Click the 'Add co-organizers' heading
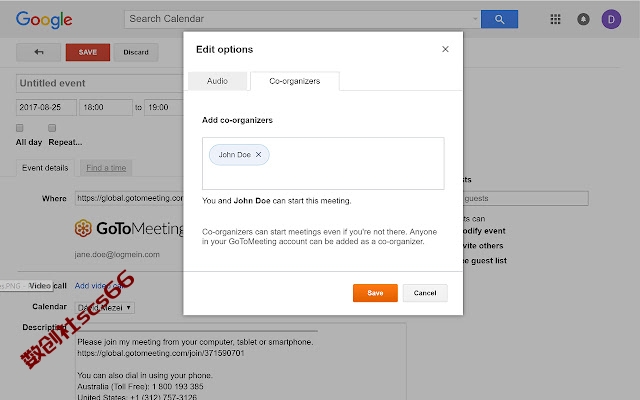 (x=237, y=120)
